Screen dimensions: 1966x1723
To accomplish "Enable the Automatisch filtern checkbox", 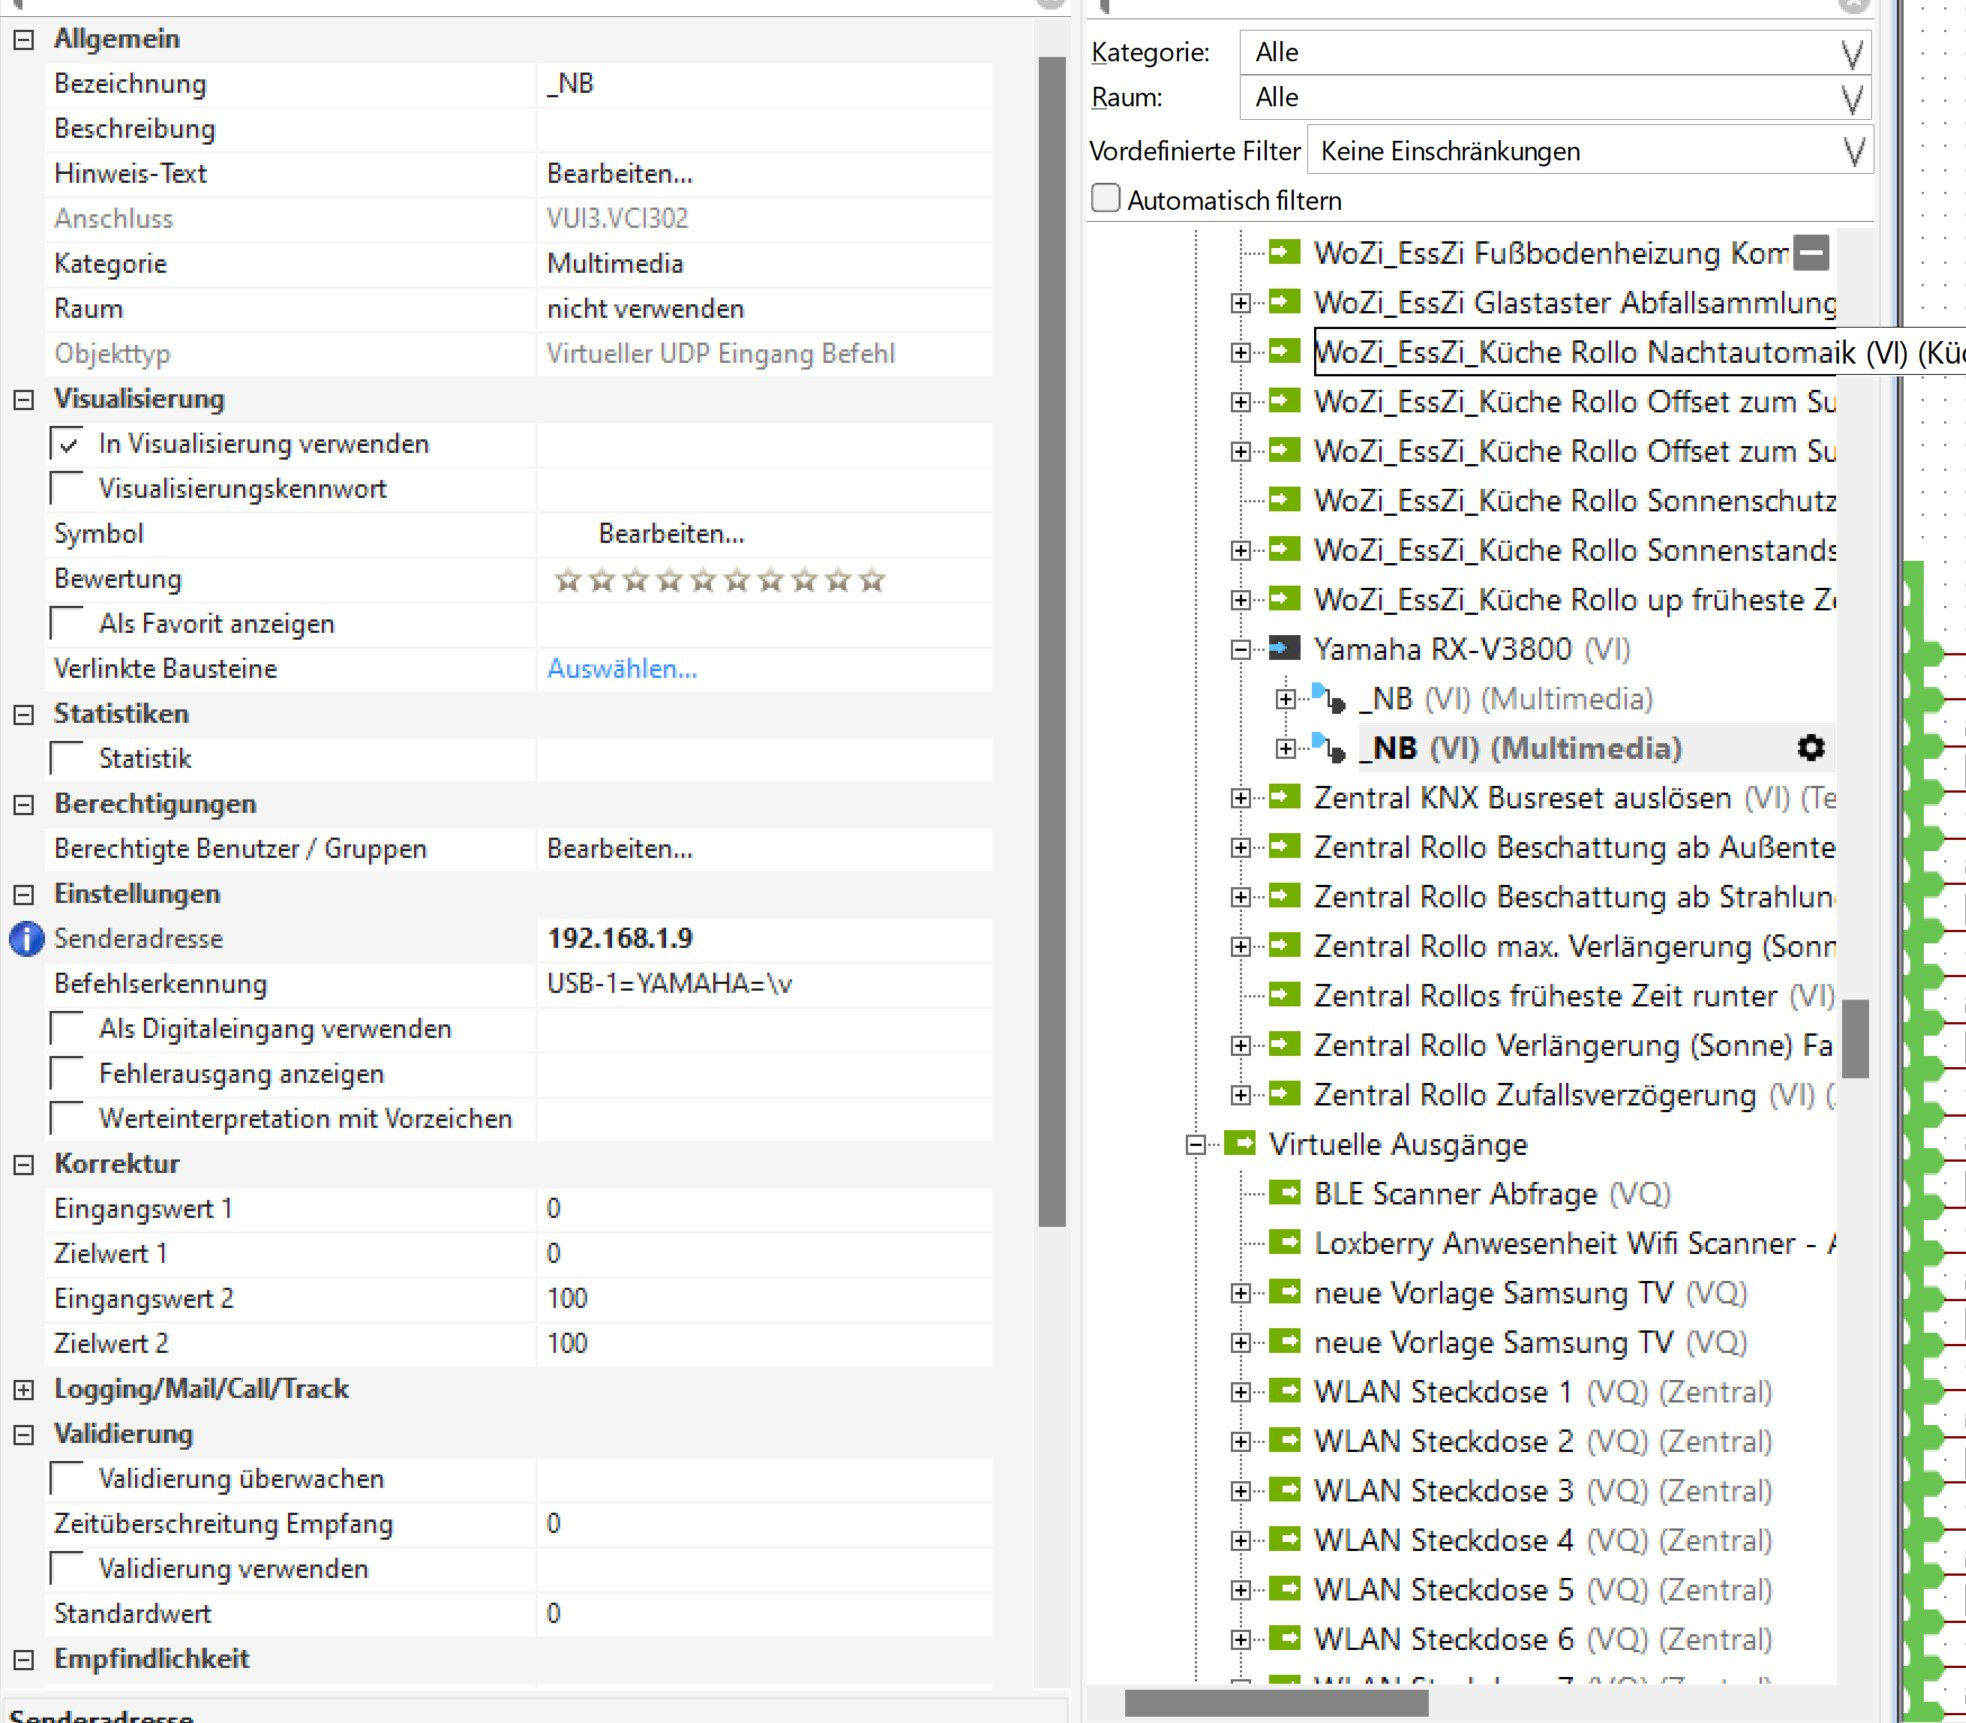I will click(1106, 198).
